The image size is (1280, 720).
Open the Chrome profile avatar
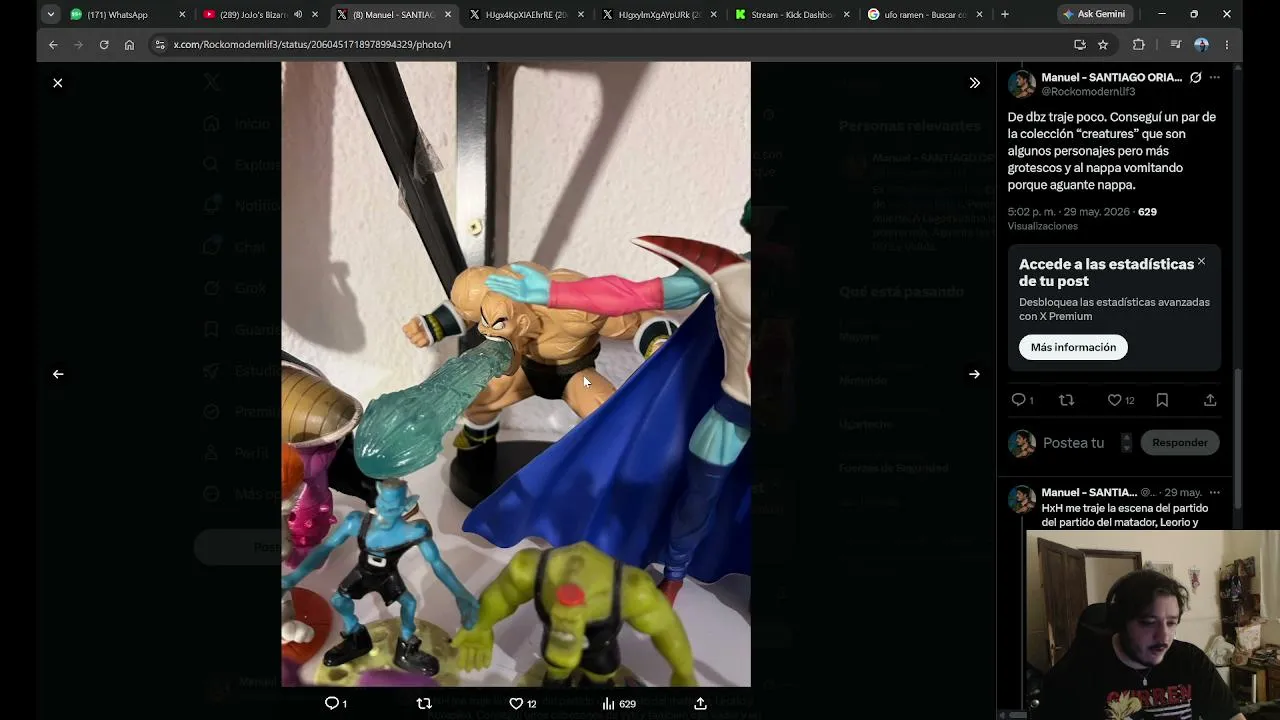pyautogui.click(x=1202, y=45)
